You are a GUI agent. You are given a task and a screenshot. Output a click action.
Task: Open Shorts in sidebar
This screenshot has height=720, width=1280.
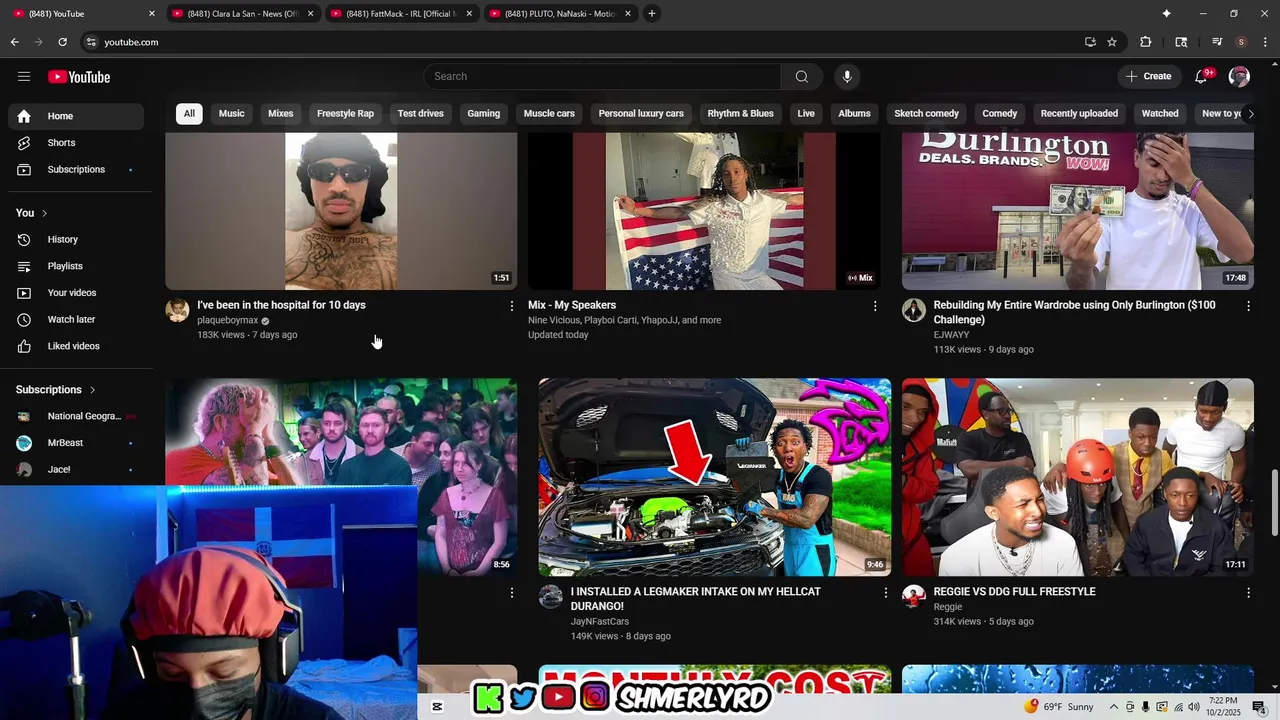[76, 143]
